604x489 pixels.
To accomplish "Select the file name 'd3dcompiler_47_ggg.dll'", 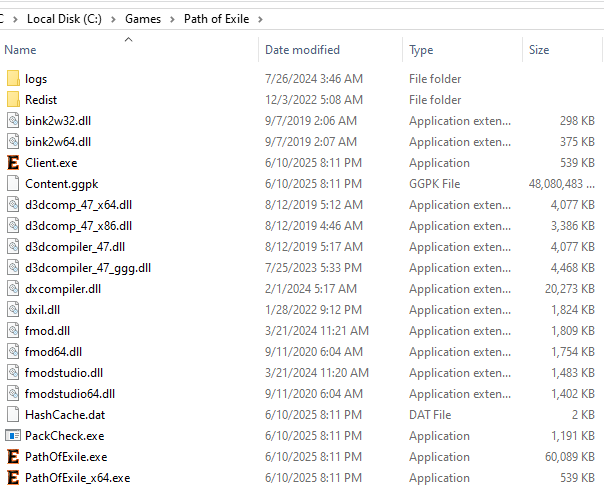I will click(x=88, y=268).
